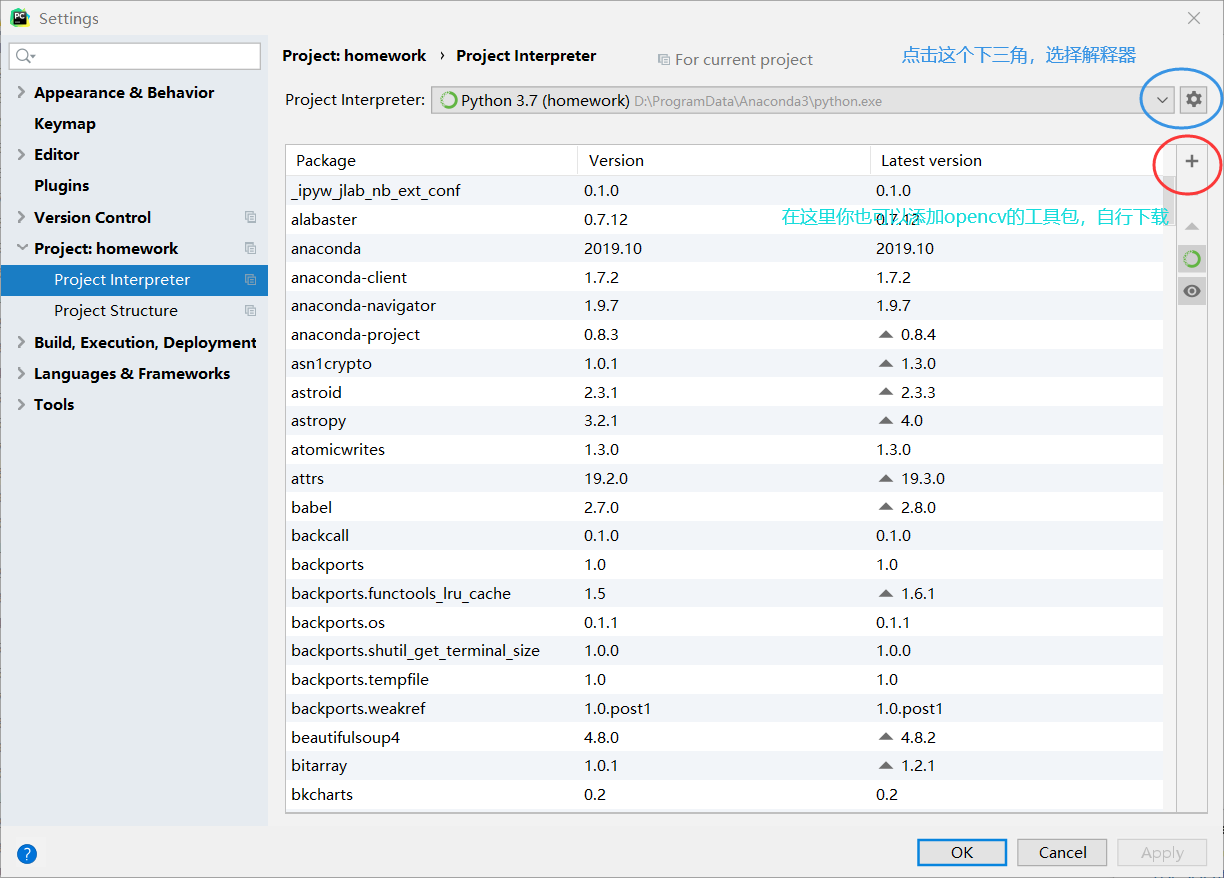Click Project: homework breadcrumb
Image resolution: width=1224 pixels, height=878 pixels.
[354, 56]
